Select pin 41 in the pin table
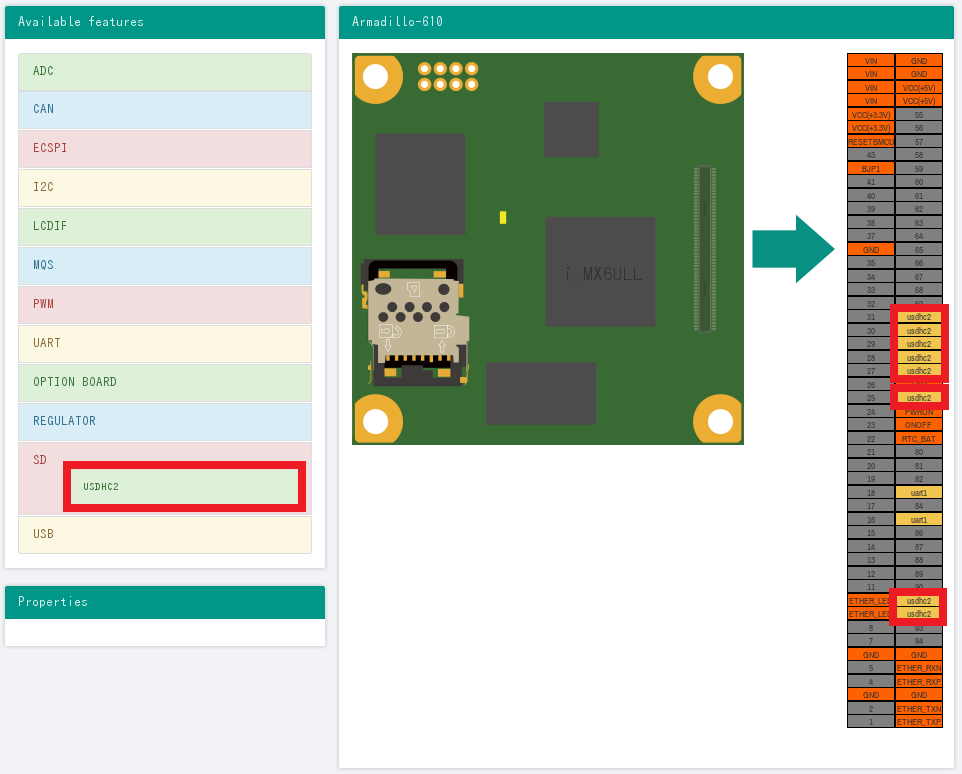This screenshot has width=962, height=774. [871, 182]
